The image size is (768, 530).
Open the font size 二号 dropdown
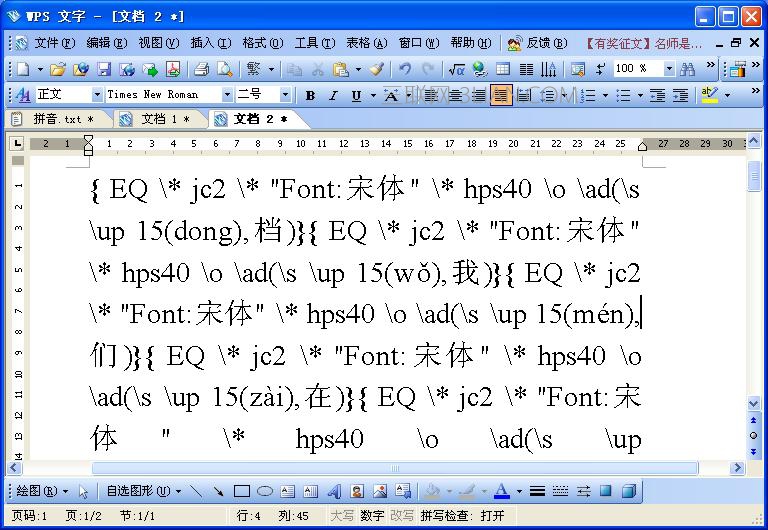coord(285,95)
